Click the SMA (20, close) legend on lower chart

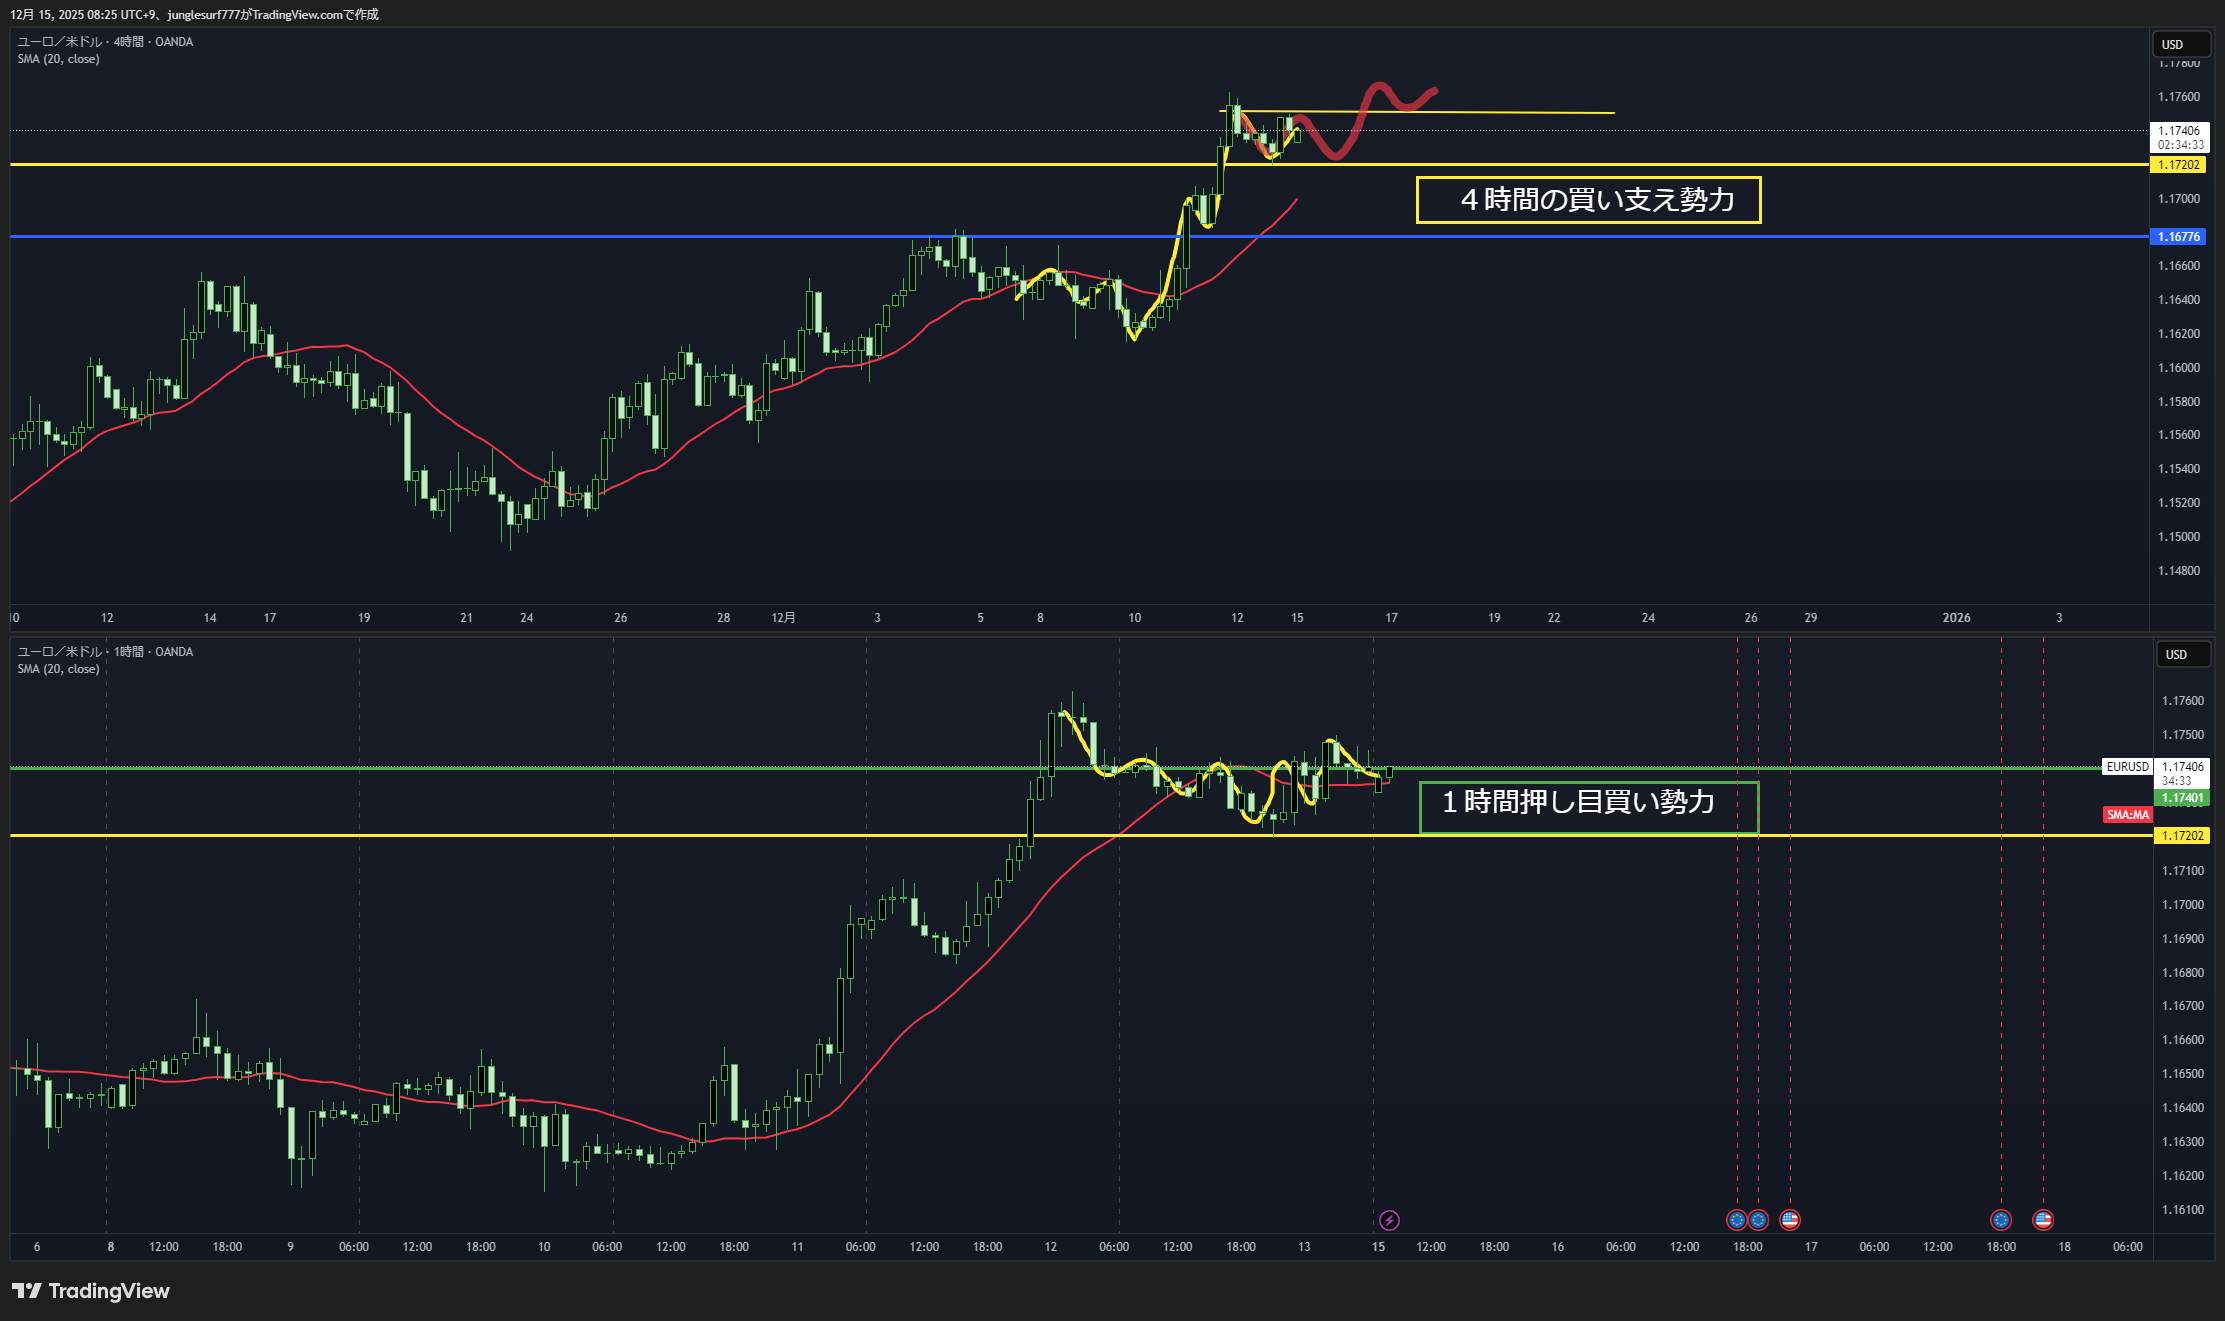[x=58, y=669]
